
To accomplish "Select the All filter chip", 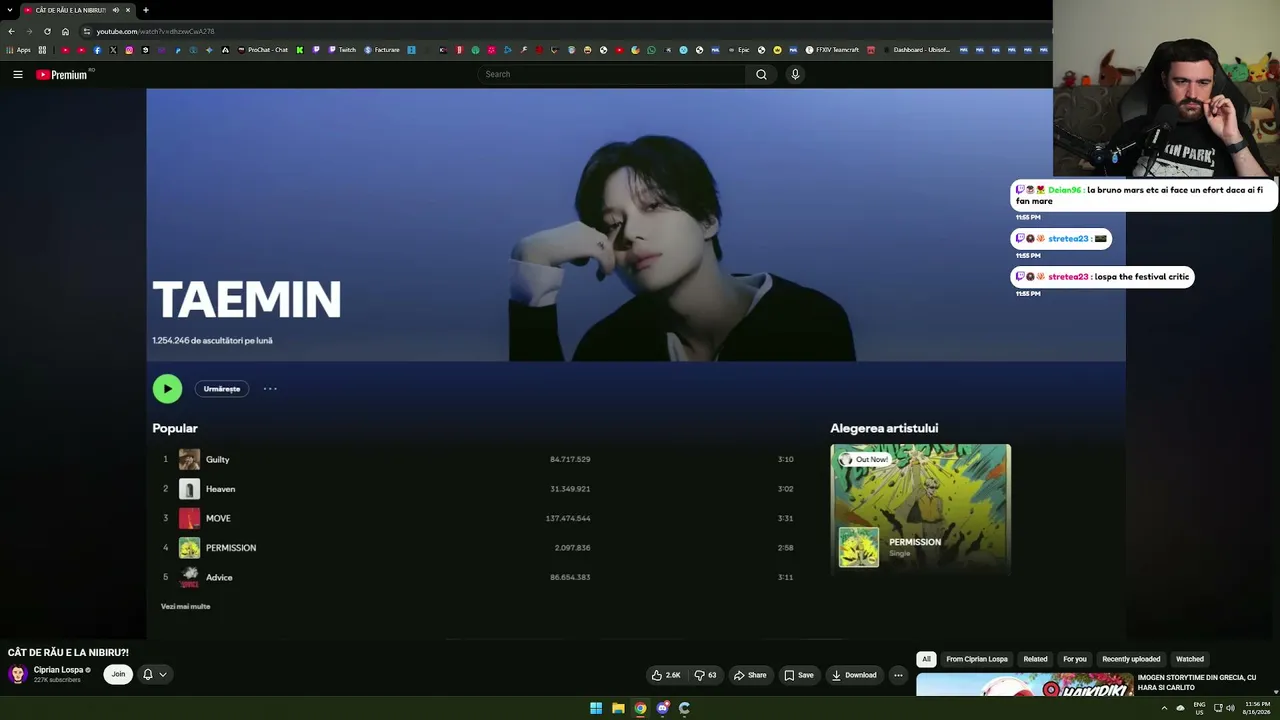I will [x=926, y=659].
